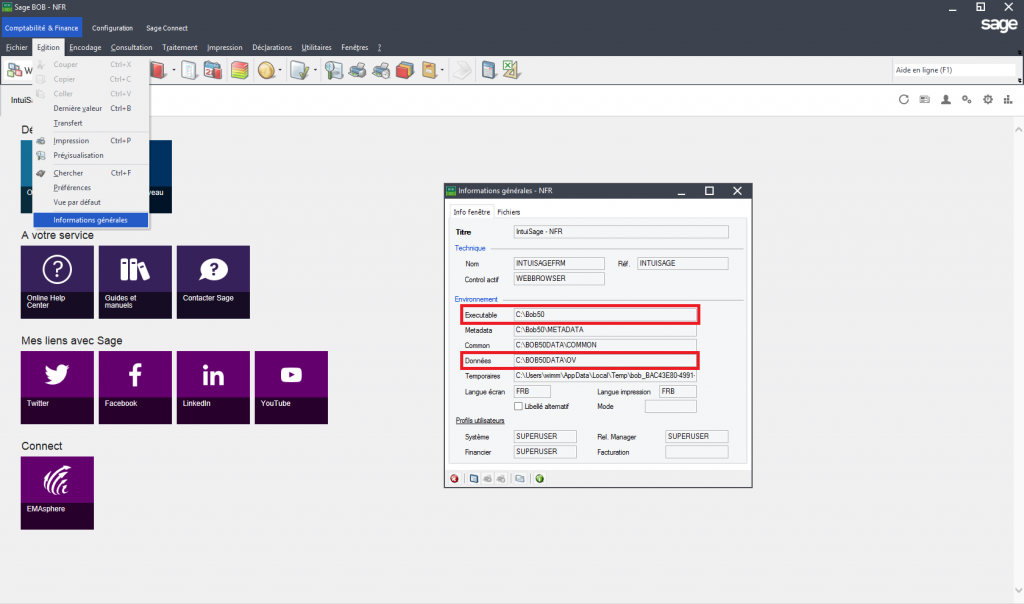This screenshot has height=604, width=1024.
Task: Open the EMAsphere Connect tile
Action: pos(57,493)
